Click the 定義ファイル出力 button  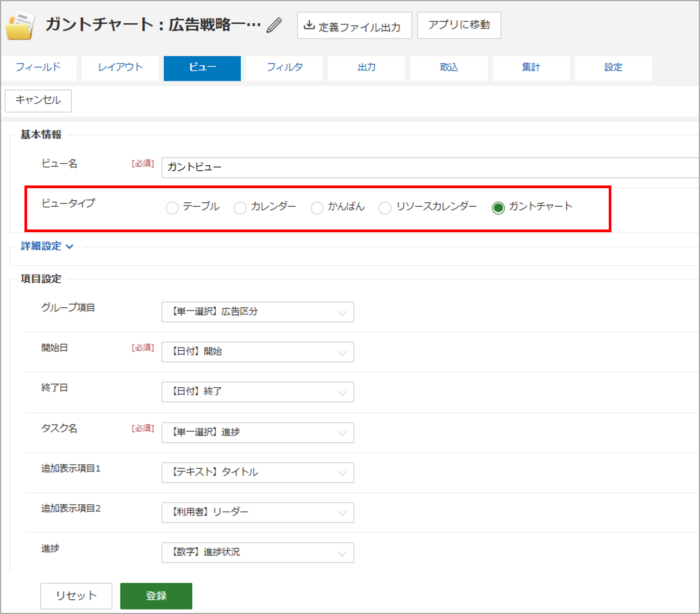[x=354, y=26]
